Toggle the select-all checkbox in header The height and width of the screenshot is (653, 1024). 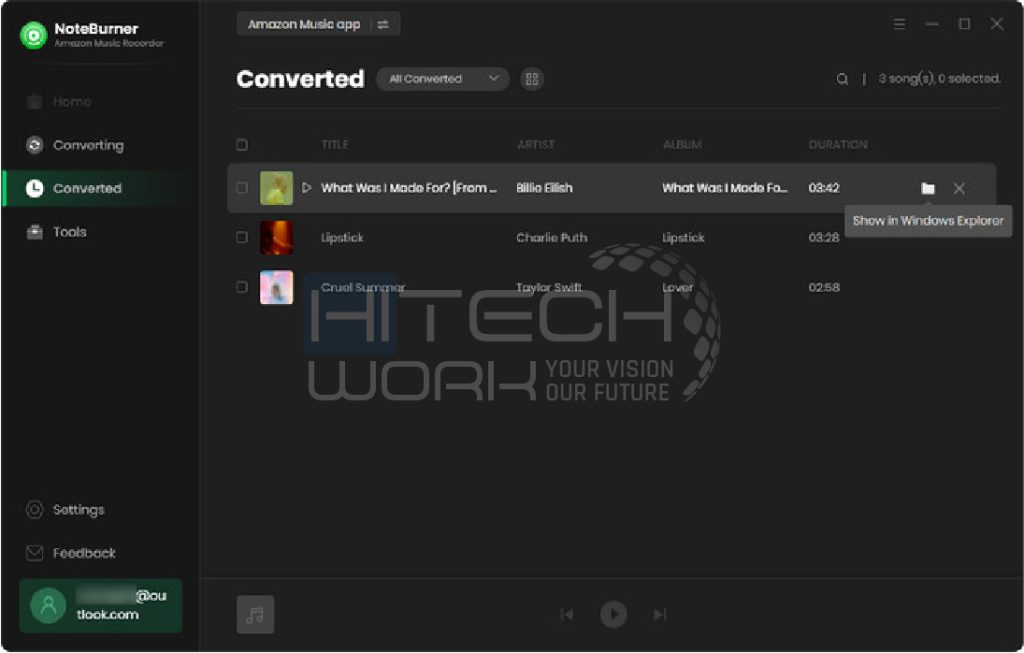pos(242,144)
